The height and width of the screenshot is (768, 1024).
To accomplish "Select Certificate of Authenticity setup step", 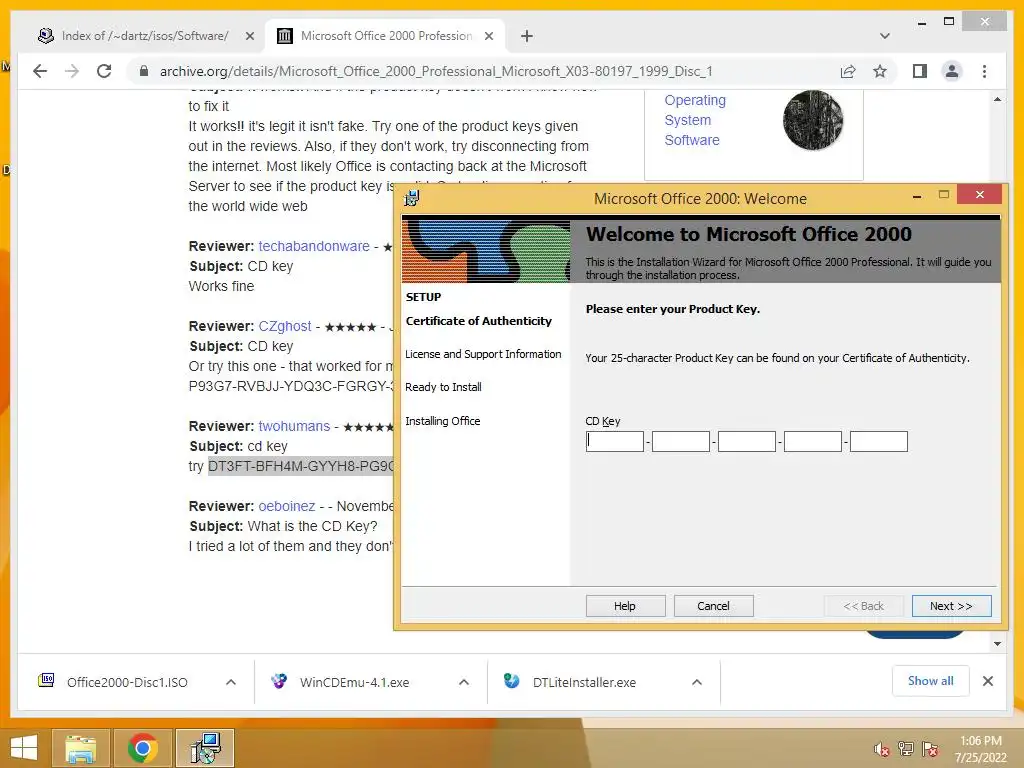I will tap(479, 321).
